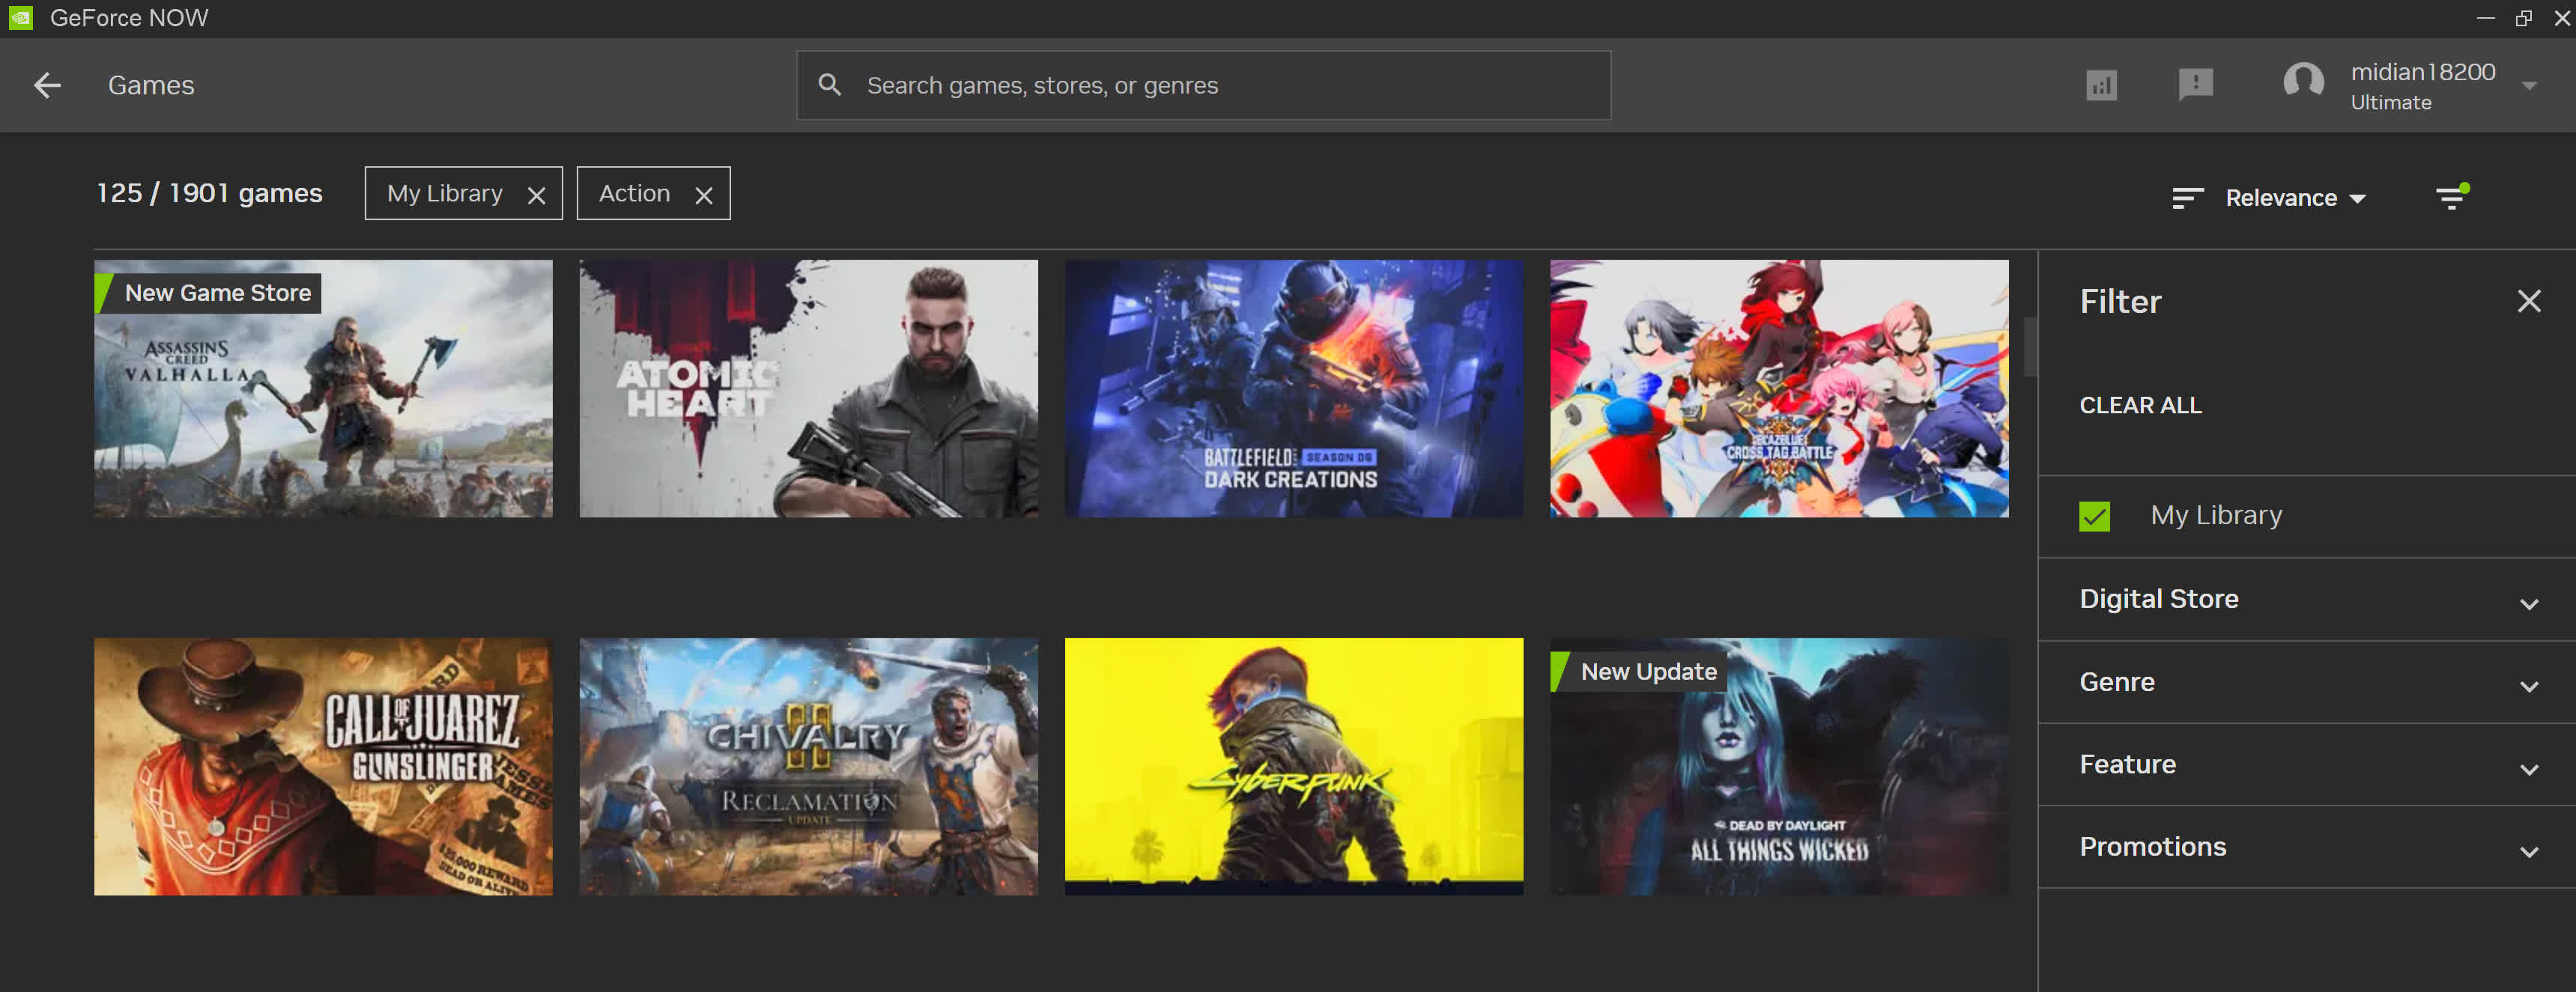Close the Filter panel
2576x992 pixels.
click(2528, 301)
